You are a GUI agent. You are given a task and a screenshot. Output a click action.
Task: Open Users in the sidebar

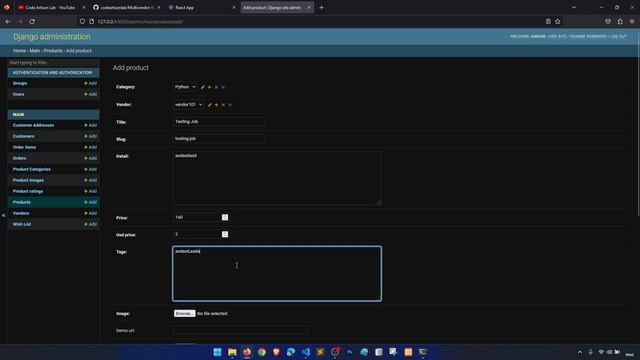(x=18, y=94)
